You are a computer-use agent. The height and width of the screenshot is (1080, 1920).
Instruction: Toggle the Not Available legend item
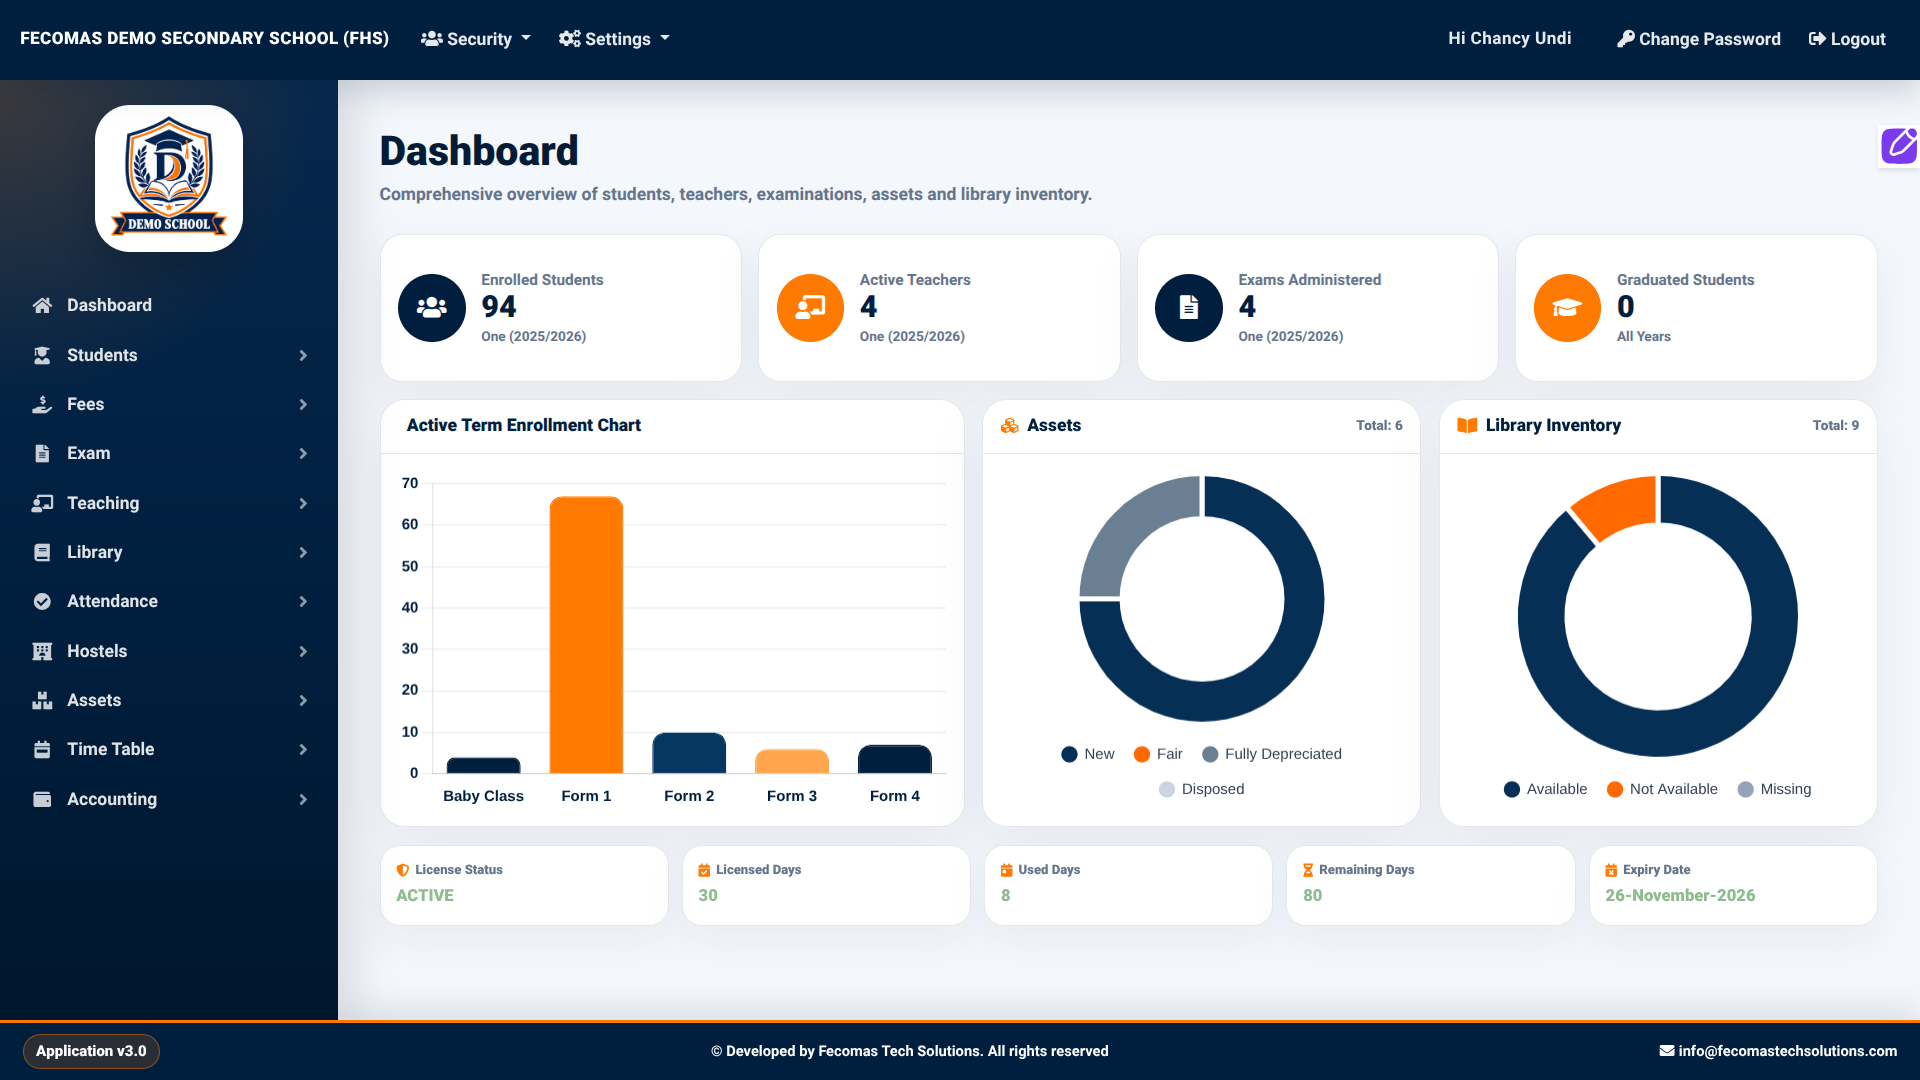click(1662, 789)
